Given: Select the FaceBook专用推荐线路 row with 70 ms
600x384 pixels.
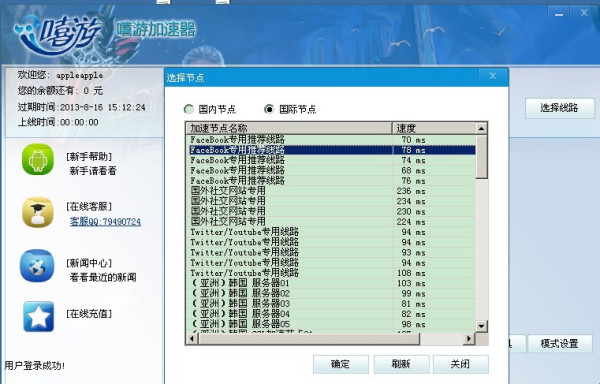Looking at the screenshot, I should tap(331, 140).
